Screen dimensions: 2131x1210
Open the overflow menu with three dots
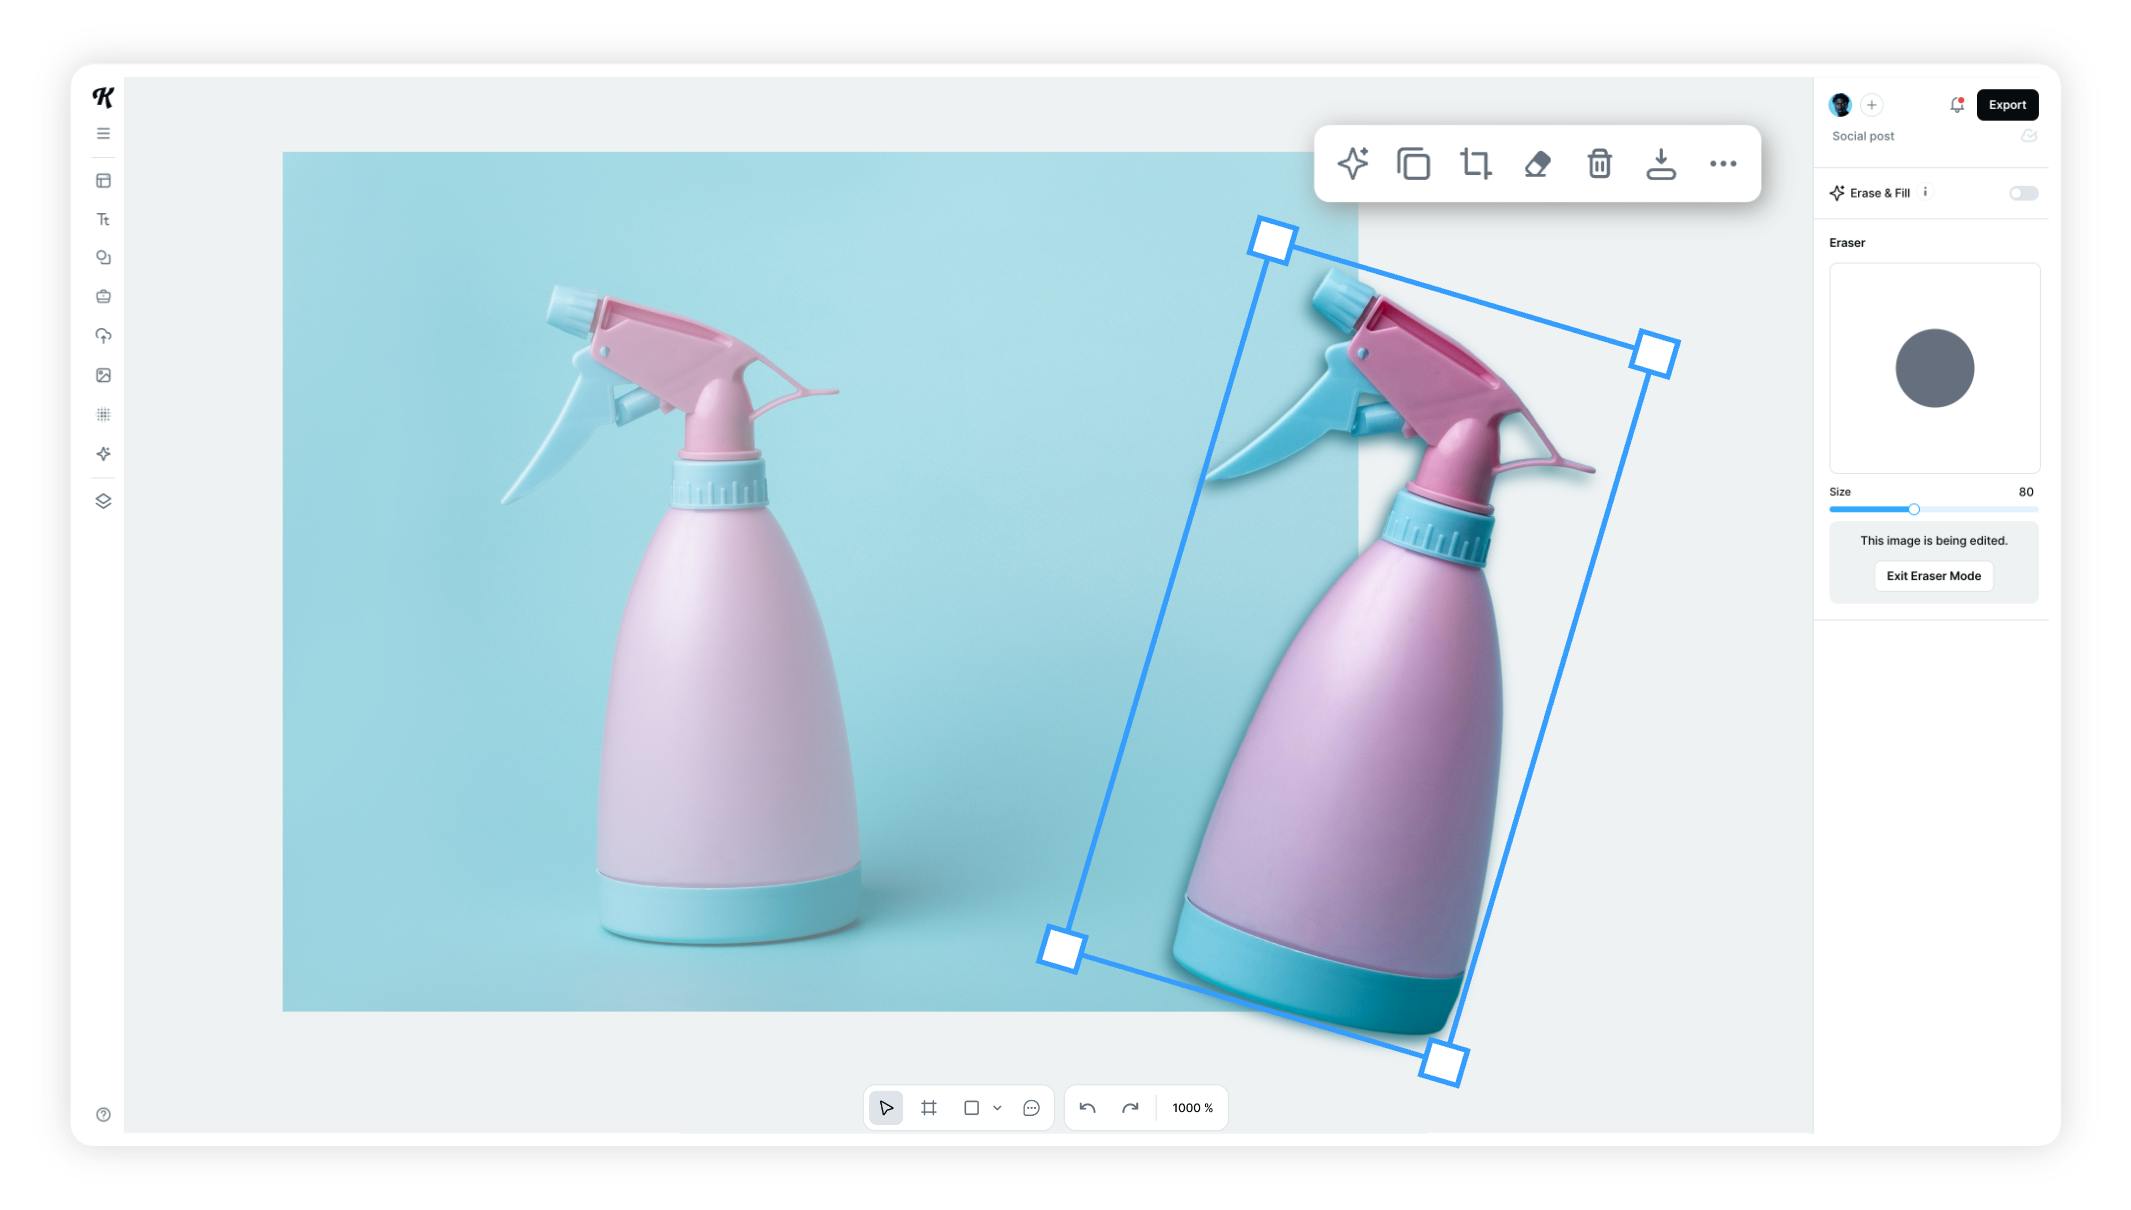point(1722,163)
